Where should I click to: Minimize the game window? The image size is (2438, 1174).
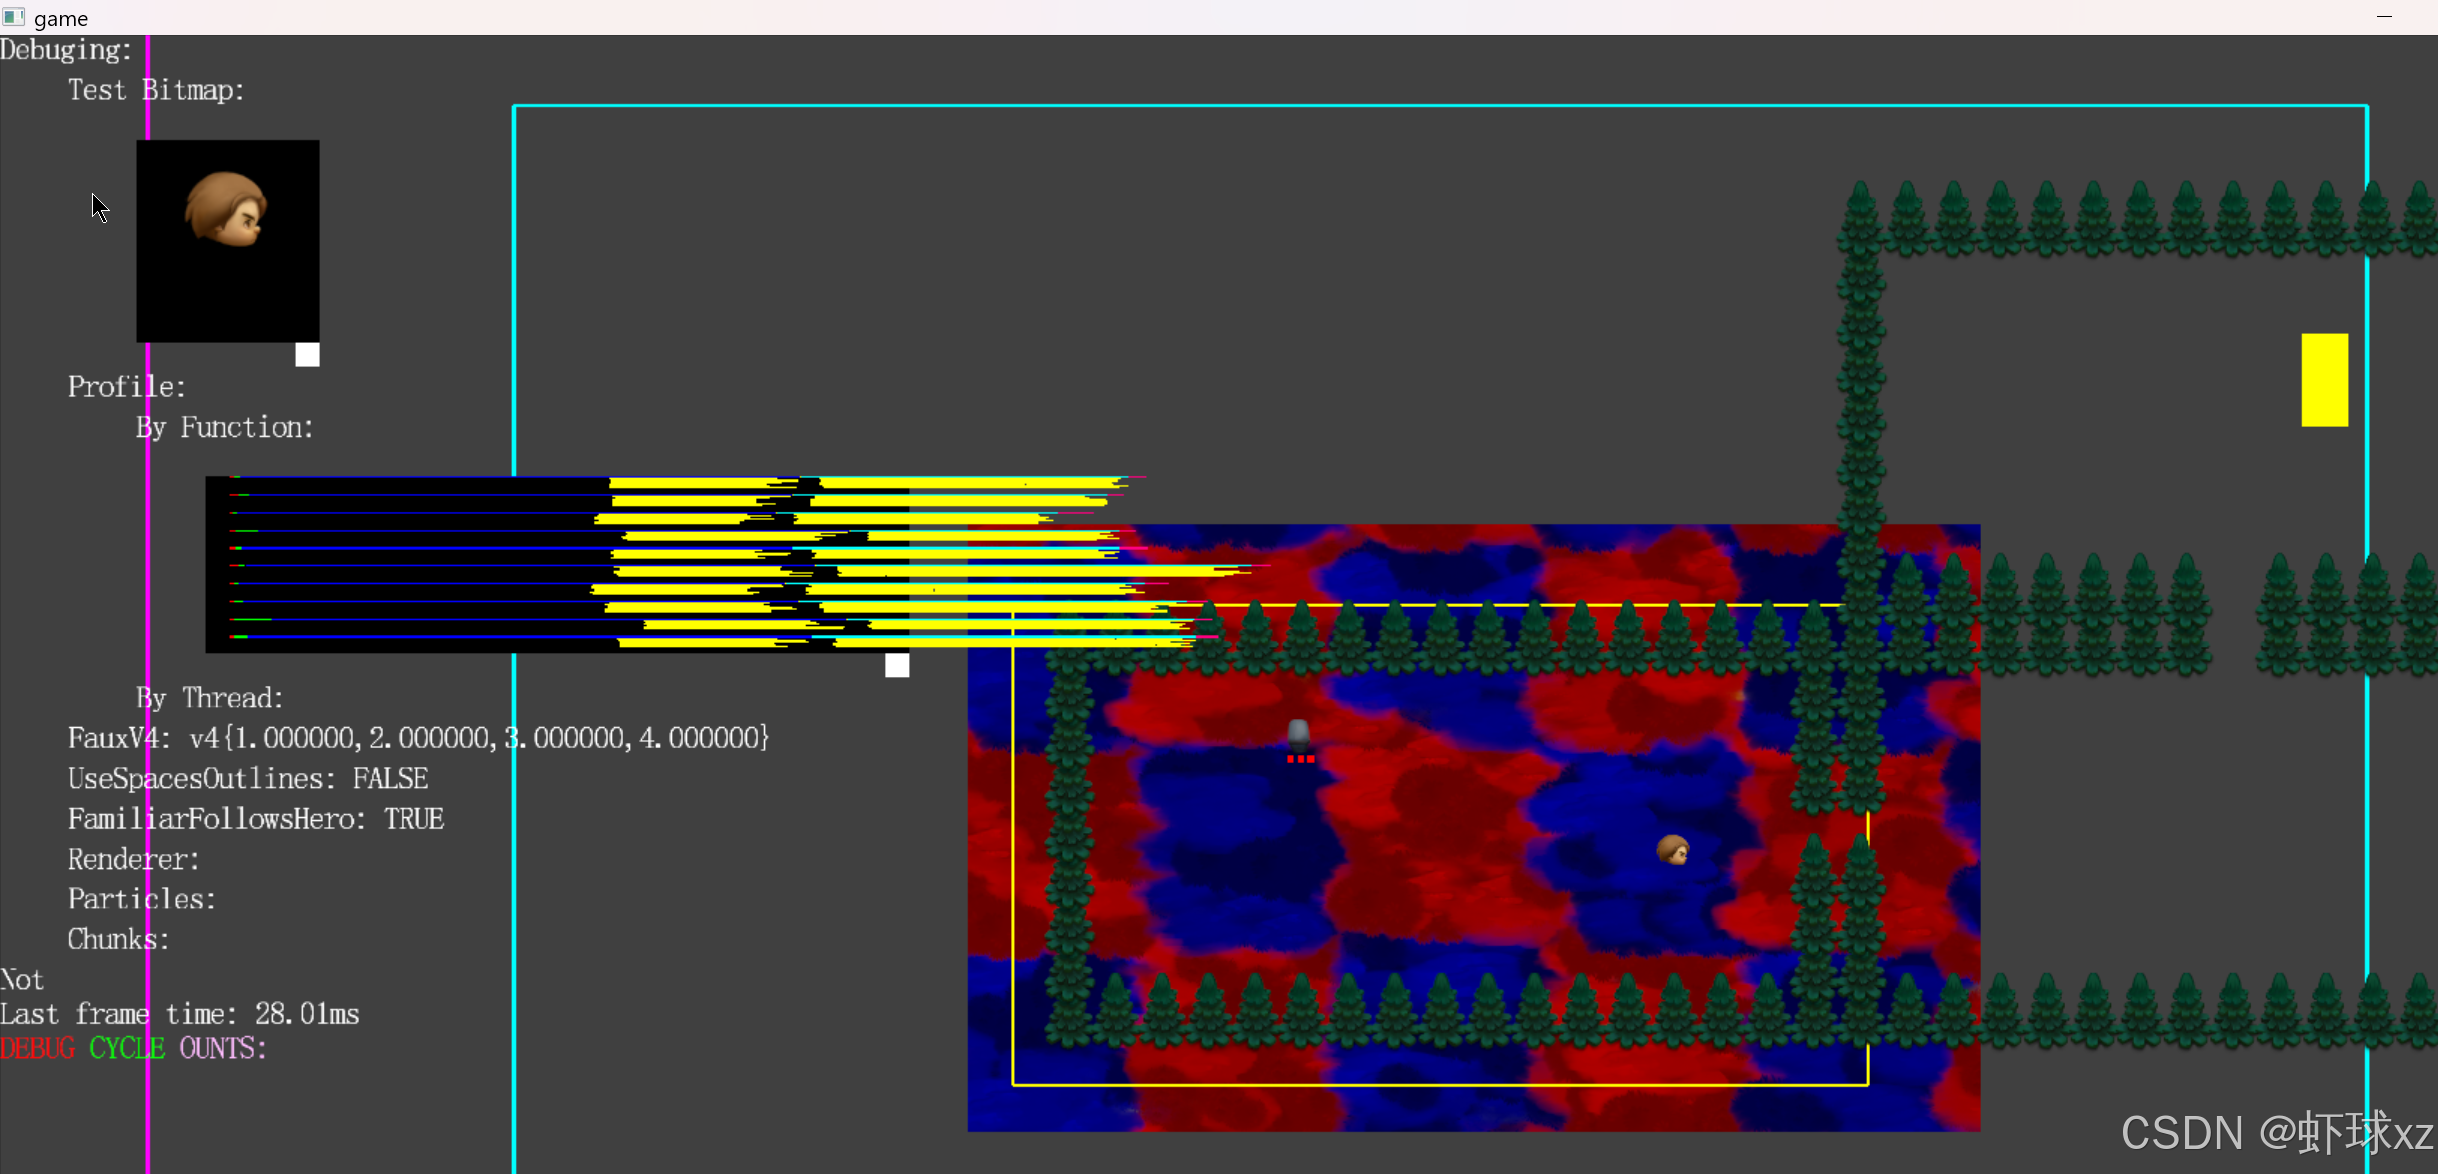(2384, 17)
